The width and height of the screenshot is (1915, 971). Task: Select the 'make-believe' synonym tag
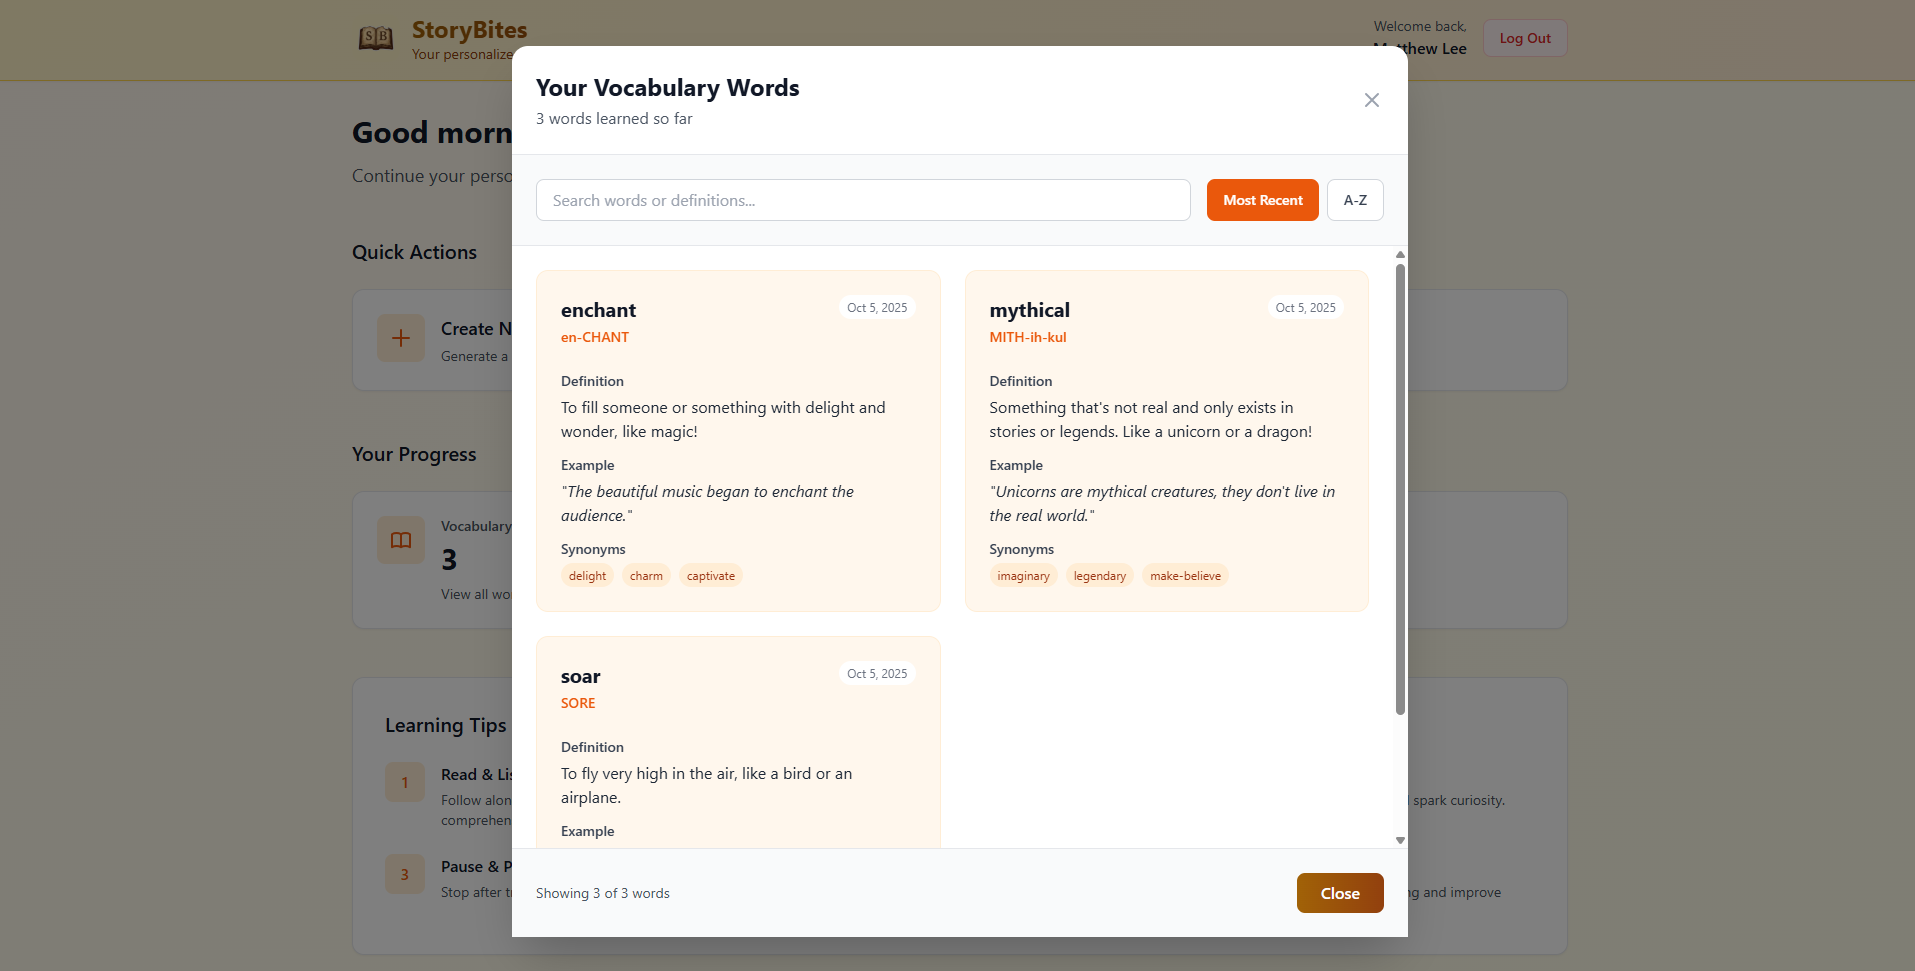pyautogui.click(x=1185, y=576)
